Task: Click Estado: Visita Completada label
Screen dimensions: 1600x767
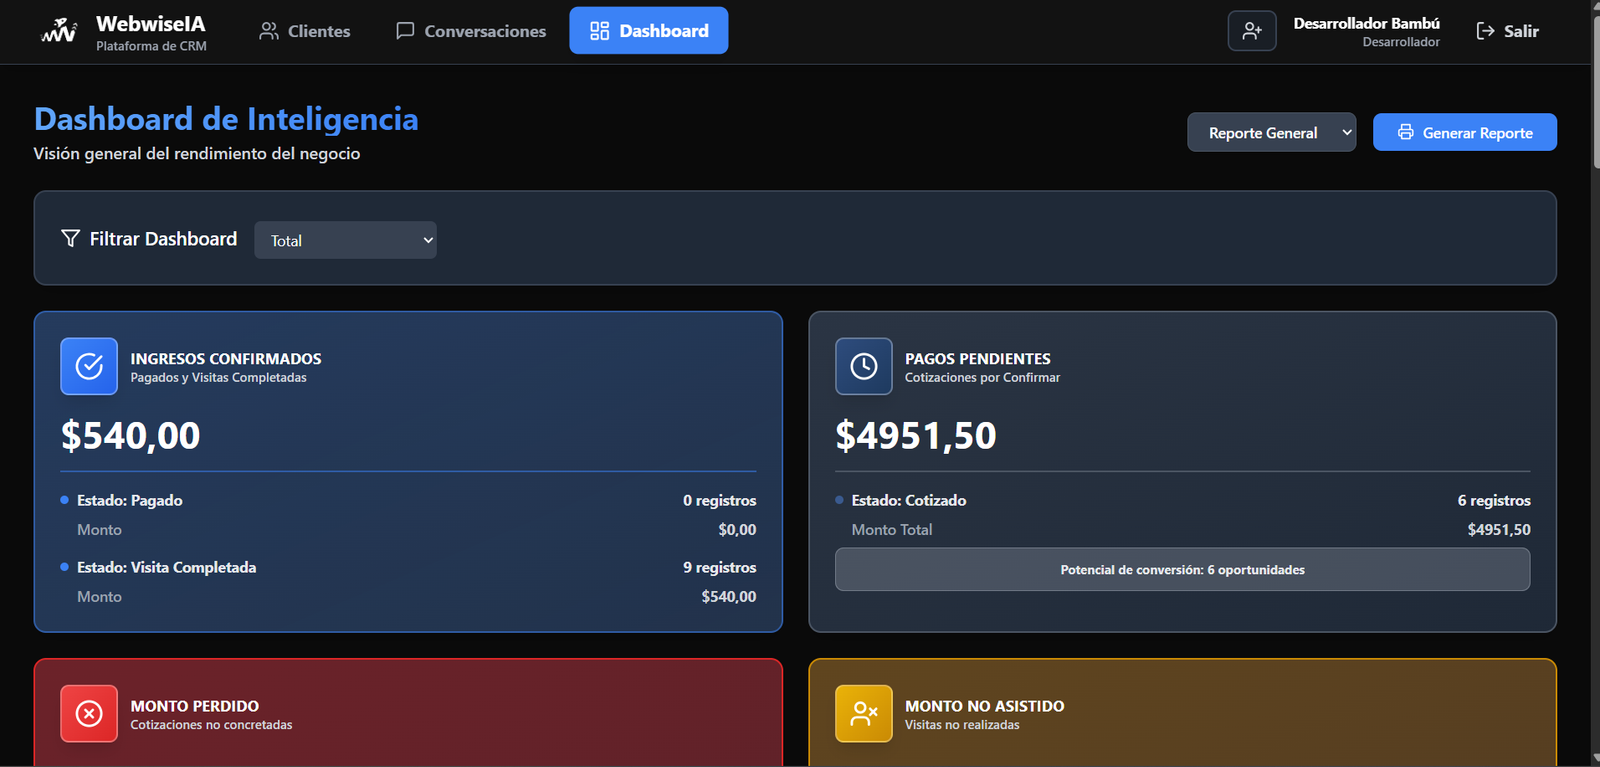Action: (x=167, y=567)
